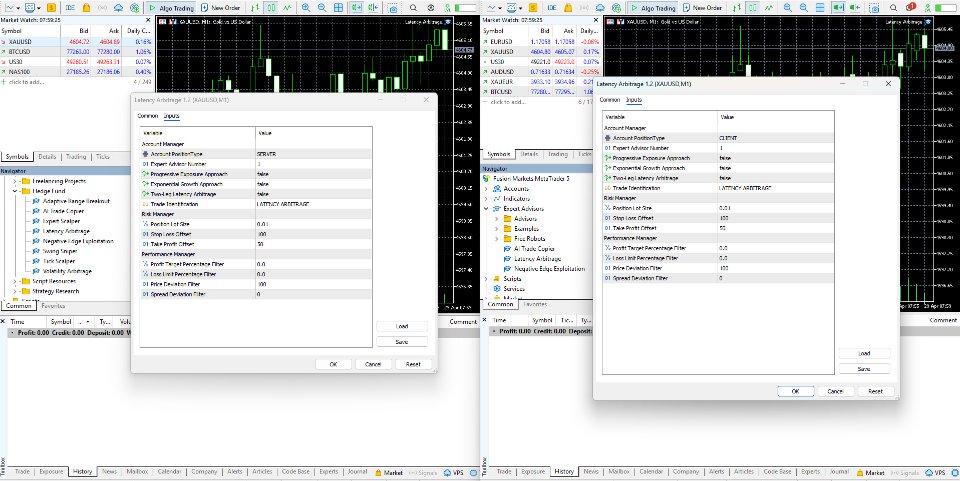Open search magnifier in left terminal toolbar
960x481 pixels.
[413, 8]
